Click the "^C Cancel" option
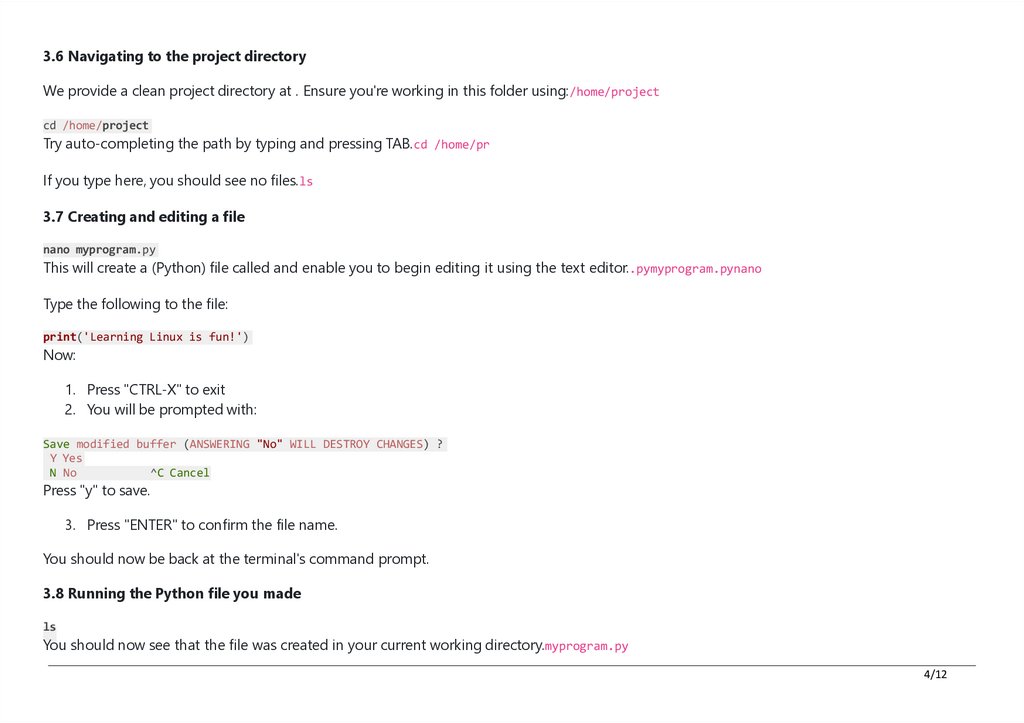 click(x=180, y=473)
